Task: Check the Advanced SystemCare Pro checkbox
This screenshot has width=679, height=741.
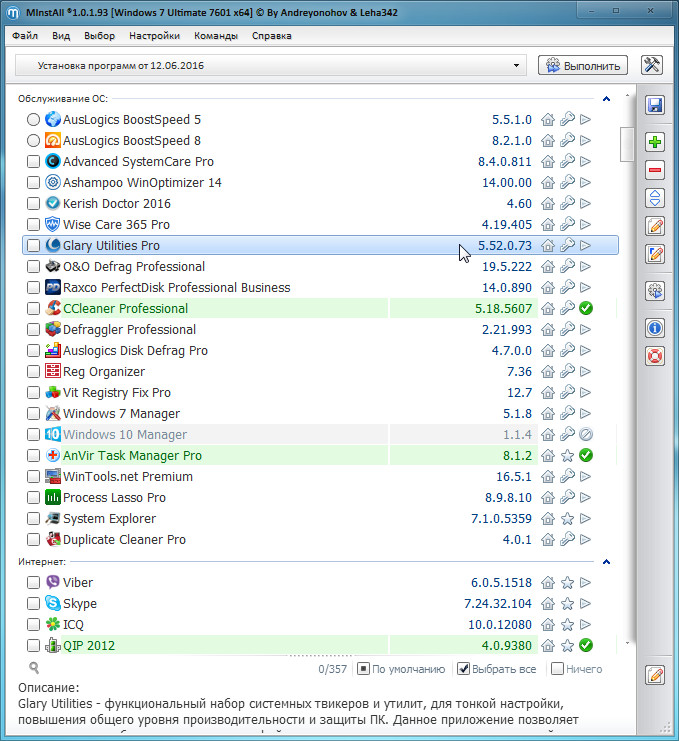Action: click(x=33, y=161)
